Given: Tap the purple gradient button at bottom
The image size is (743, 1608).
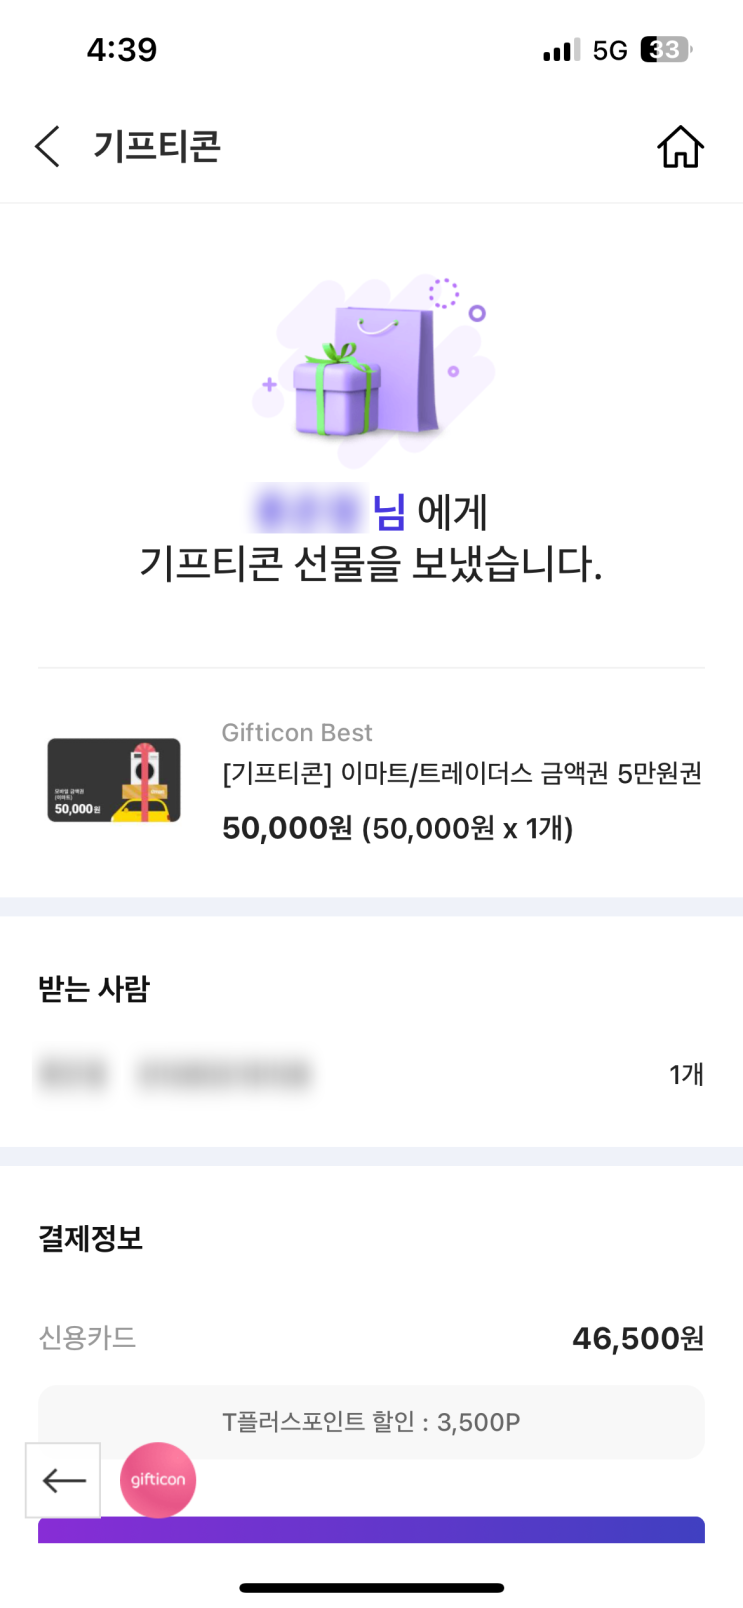Looking at the screenshot, I should (372, 1530).
